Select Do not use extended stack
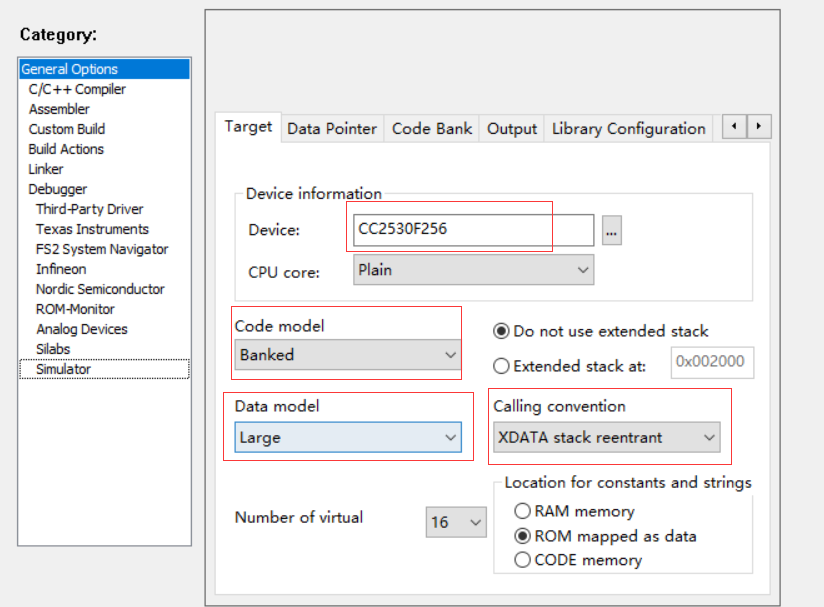824x607 pixels. (x=502, y=331)
